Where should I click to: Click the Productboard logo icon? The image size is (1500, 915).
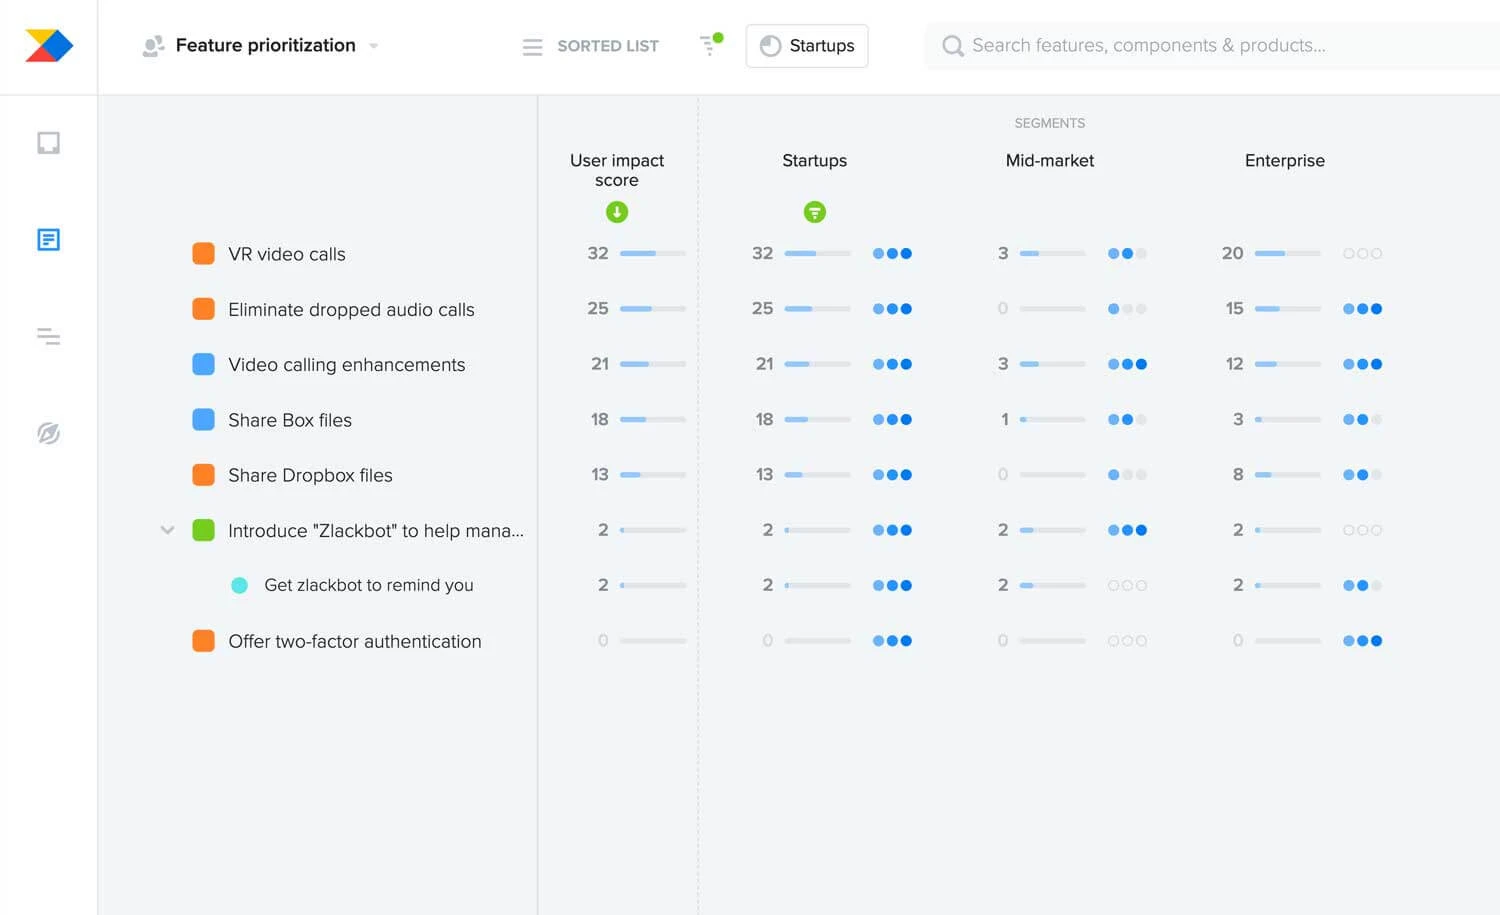click(x=49, y=46)
